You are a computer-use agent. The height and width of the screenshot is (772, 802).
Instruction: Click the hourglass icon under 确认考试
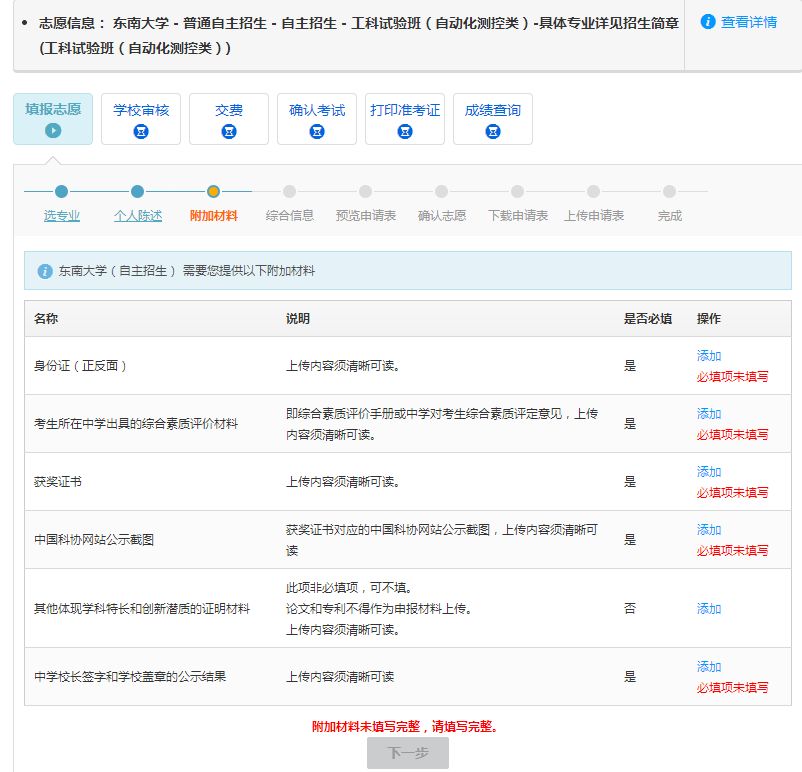pos(317,131)
